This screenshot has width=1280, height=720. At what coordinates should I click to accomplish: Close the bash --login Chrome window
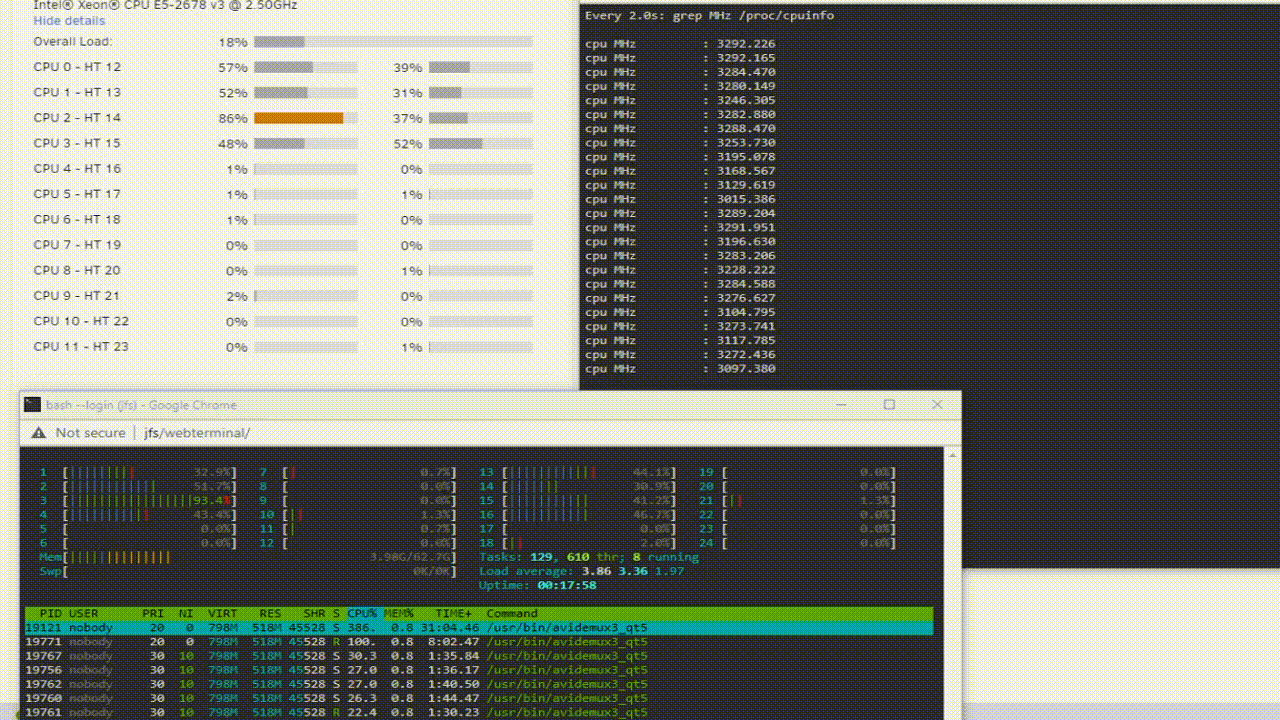937,405
